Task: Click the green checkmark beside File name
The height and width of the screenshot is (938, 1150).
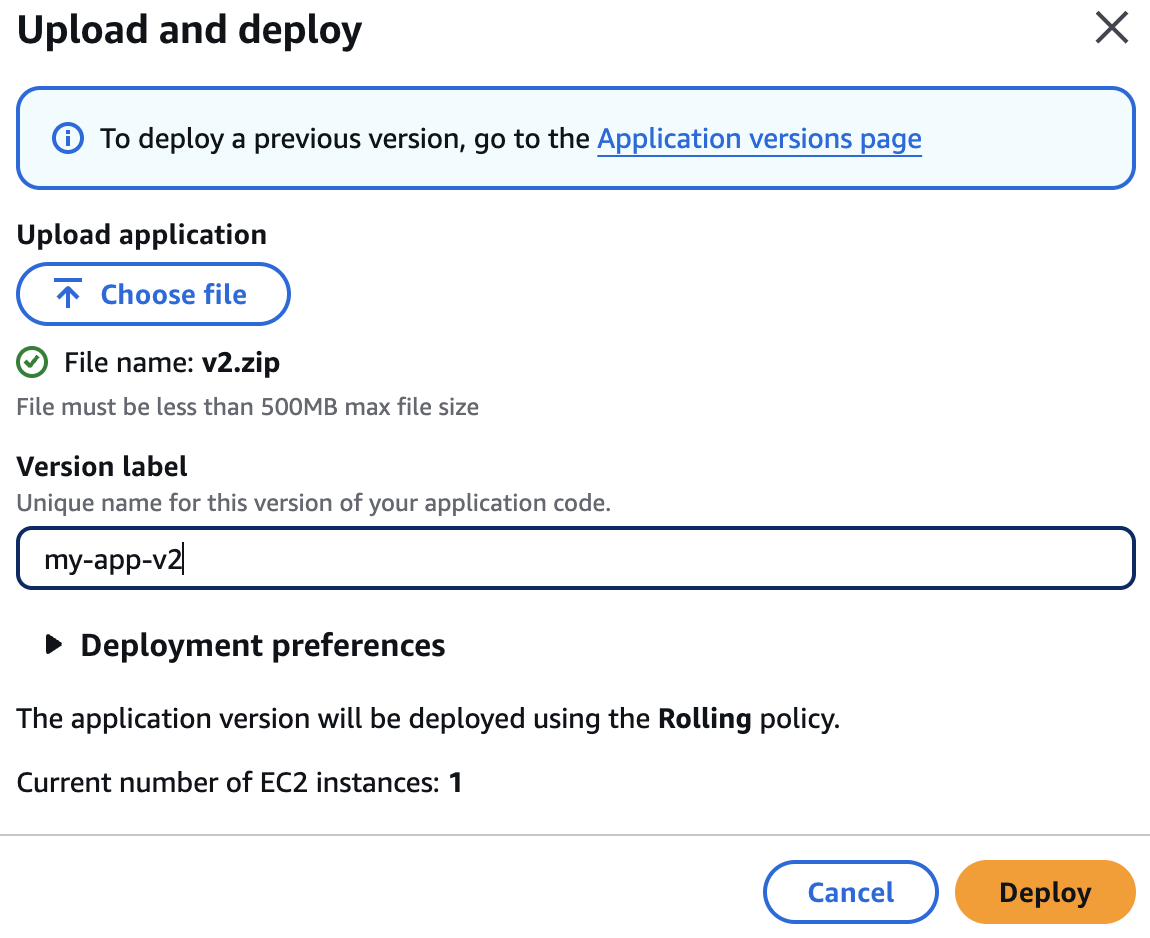Action: 33,363
